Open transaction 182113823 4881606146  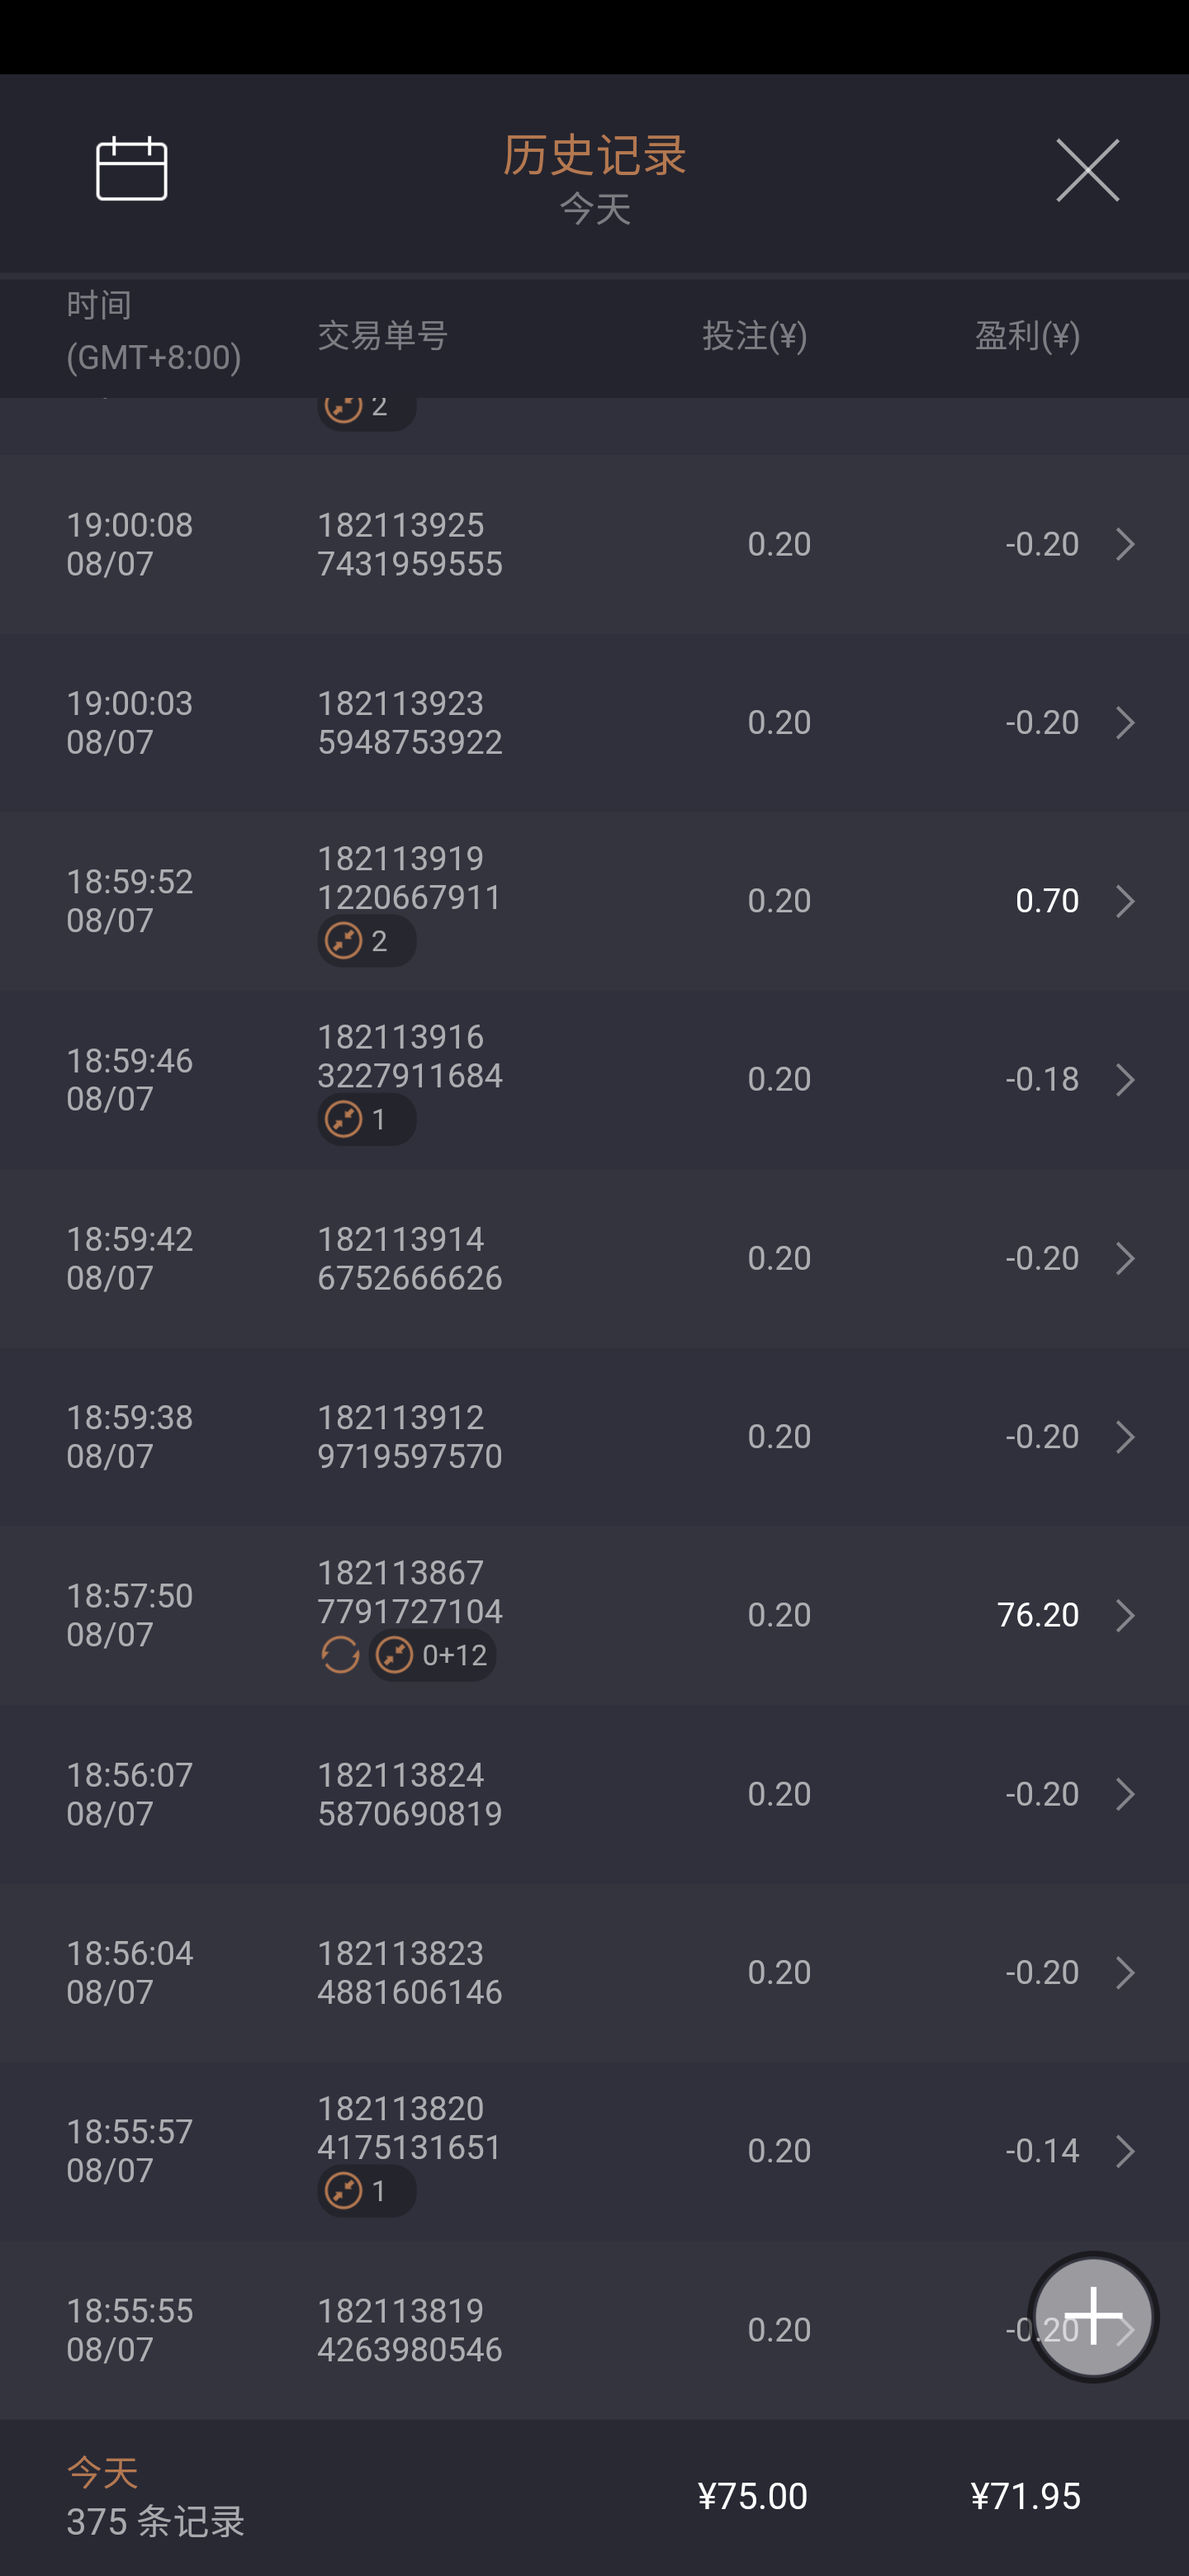coord(410,1972)
